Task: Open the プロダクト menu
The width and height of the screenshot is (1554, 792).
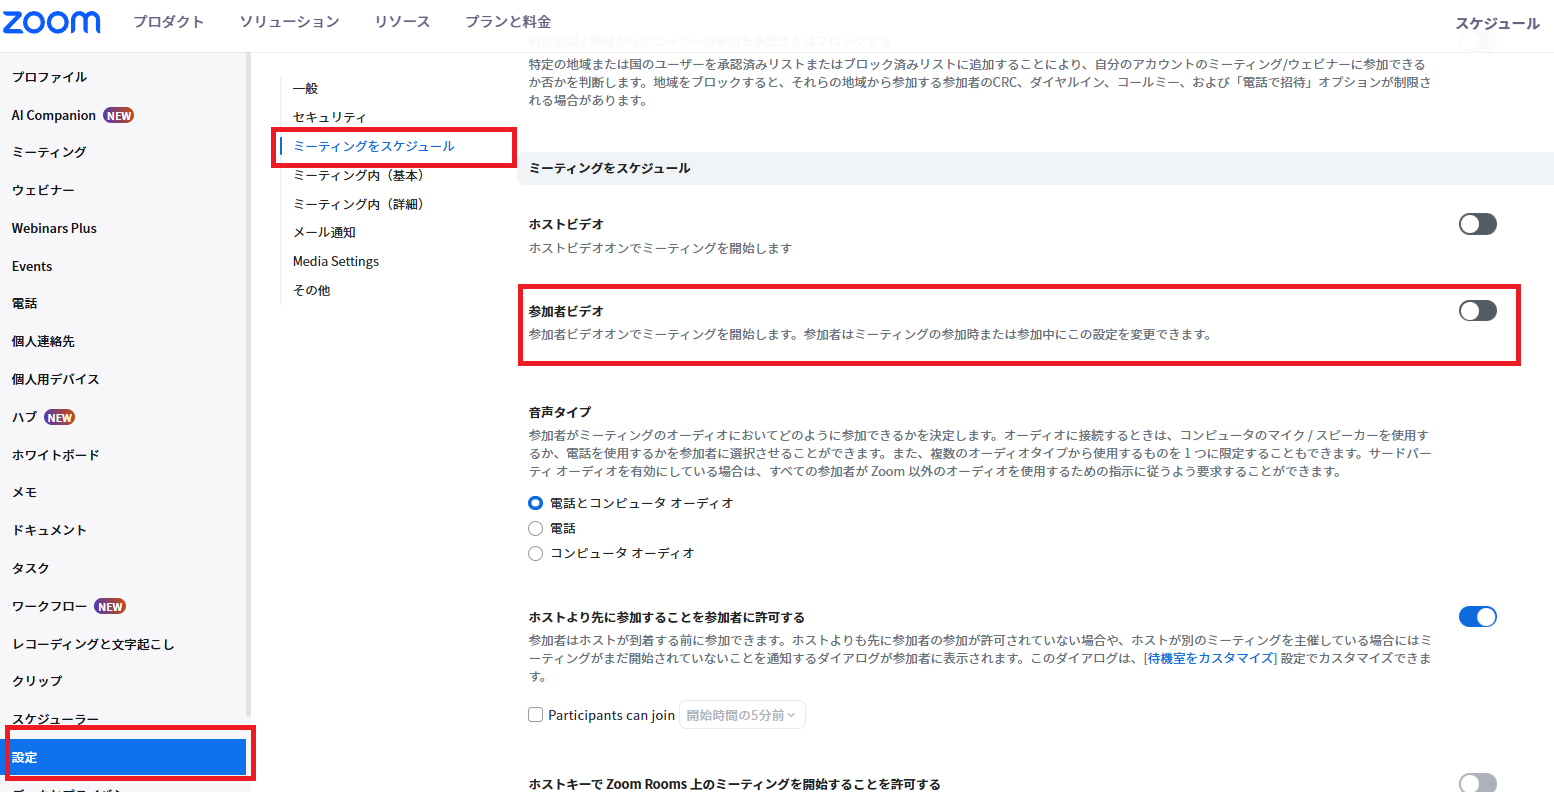Action: pos(168,22)
